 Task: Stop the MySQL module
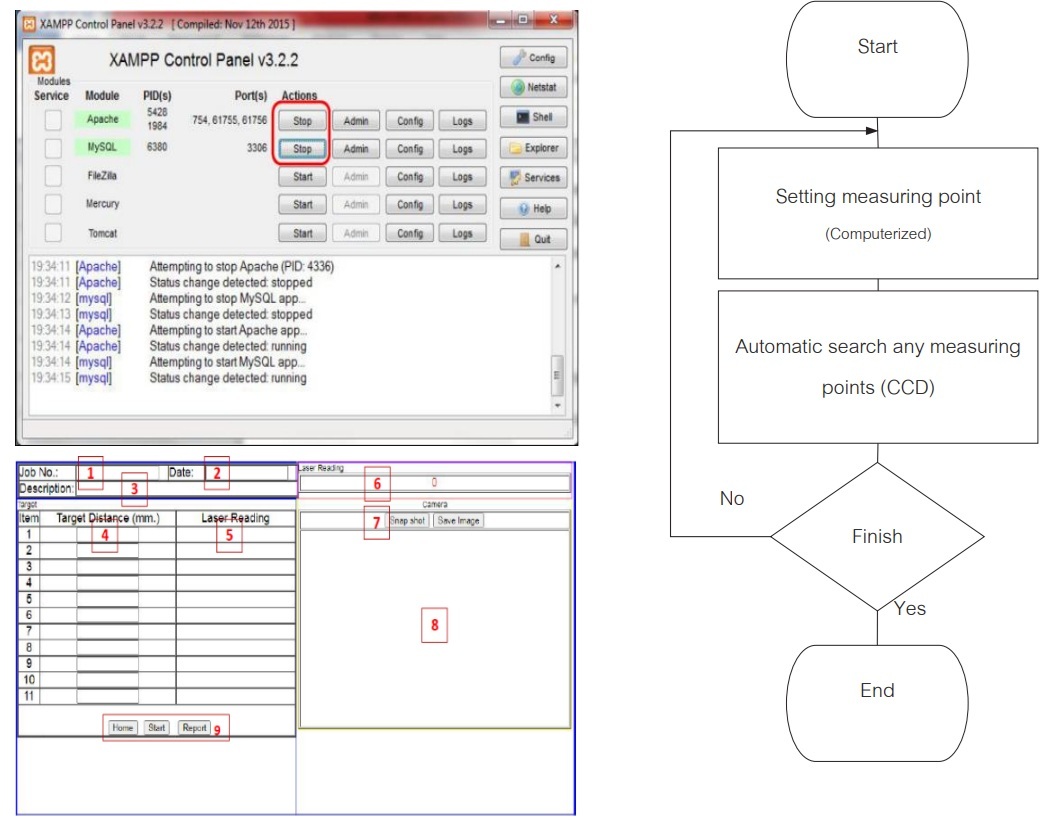tap(302, 149)
